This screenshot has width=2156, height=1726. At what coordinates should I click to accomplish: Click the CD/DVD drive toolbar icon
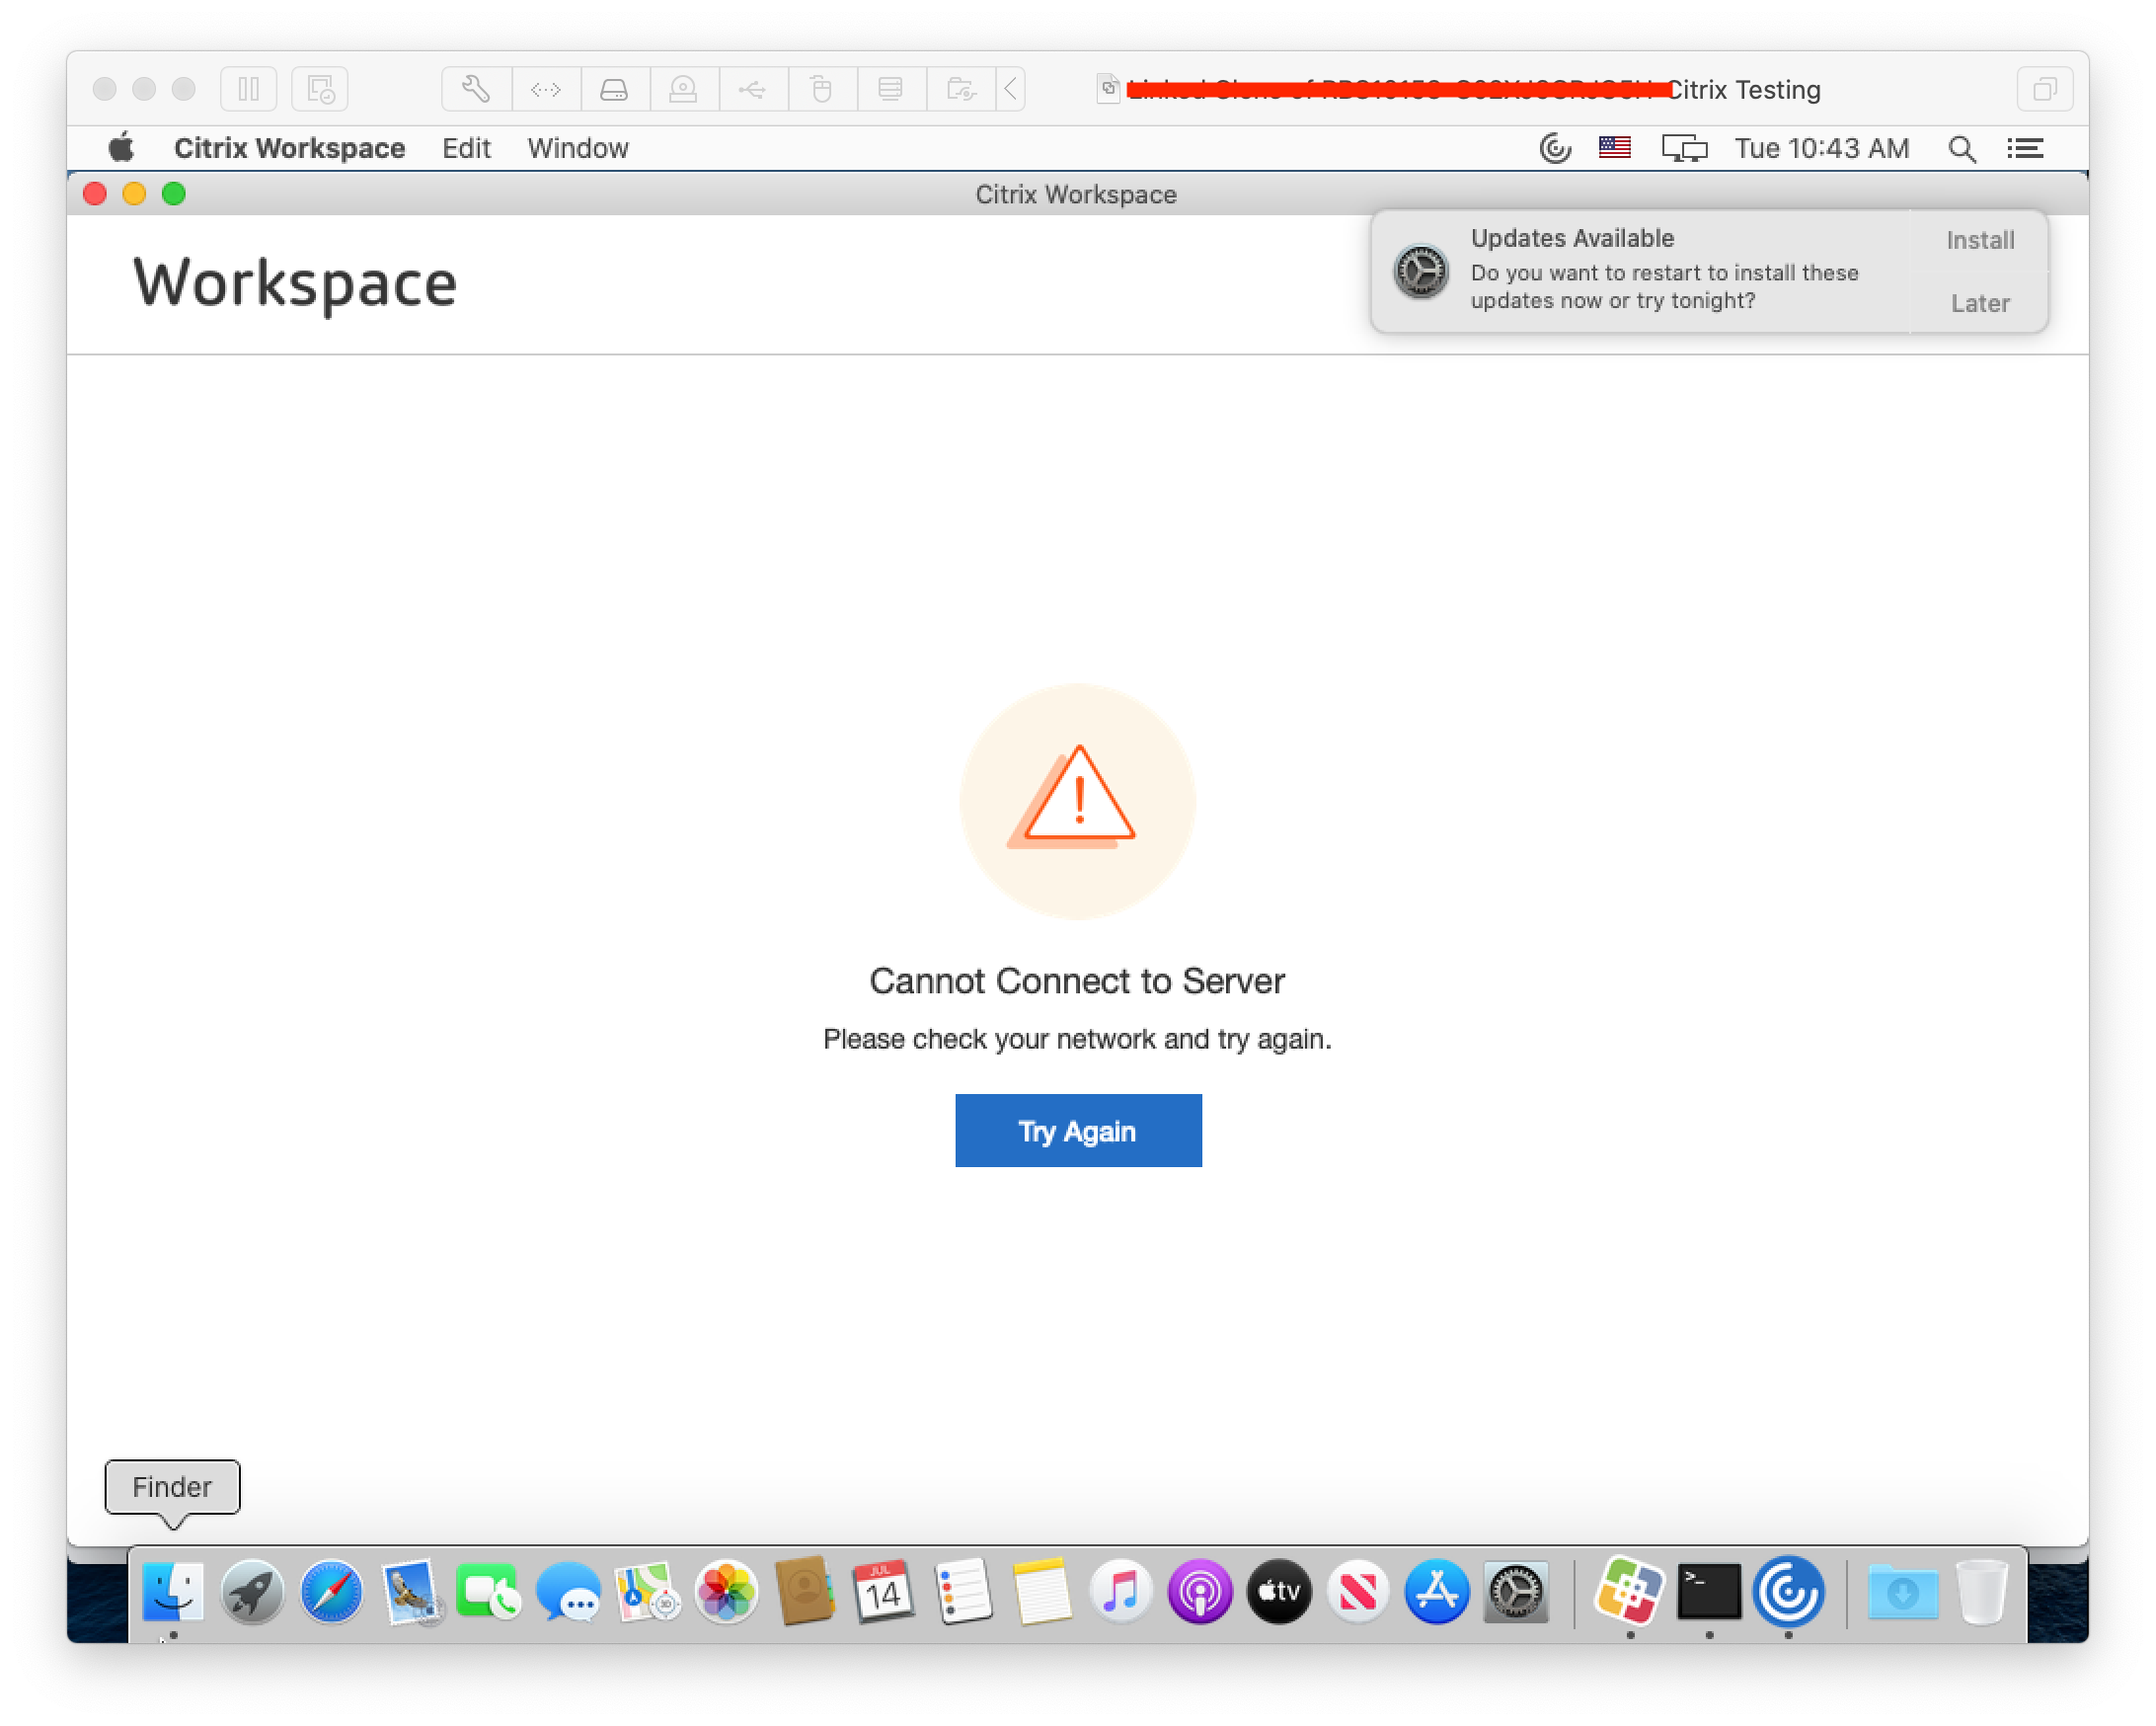pos(683,89)
